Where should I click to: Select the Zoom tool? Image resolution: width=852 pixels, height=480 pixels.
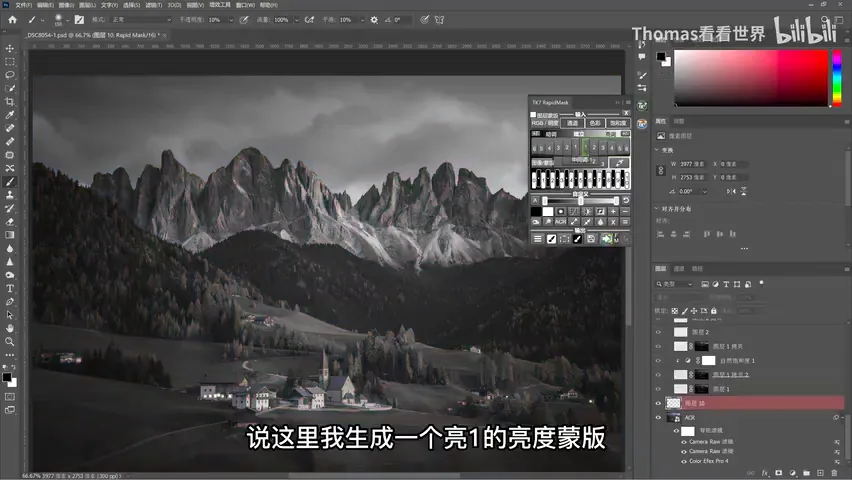tap(10, 341)
